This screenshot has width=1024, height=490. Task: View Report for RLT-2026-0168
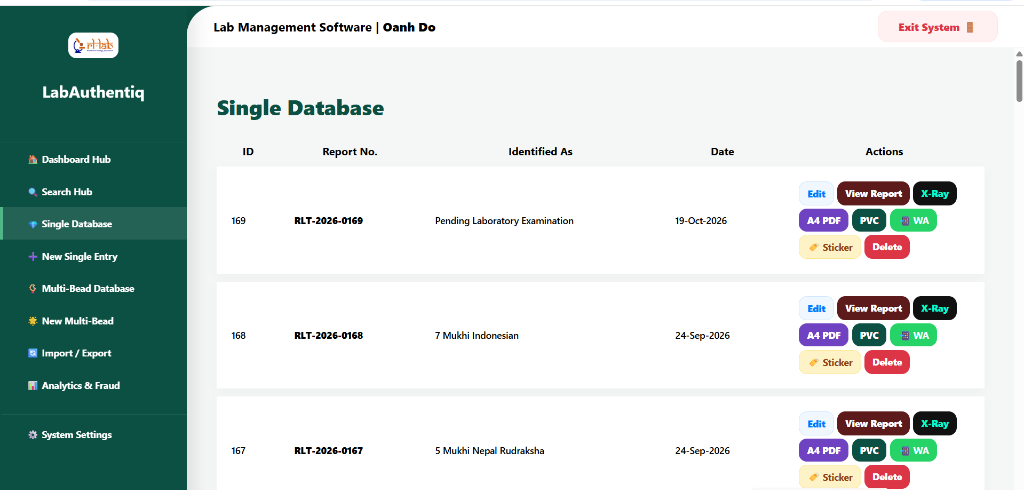click(x=873, y=308)
